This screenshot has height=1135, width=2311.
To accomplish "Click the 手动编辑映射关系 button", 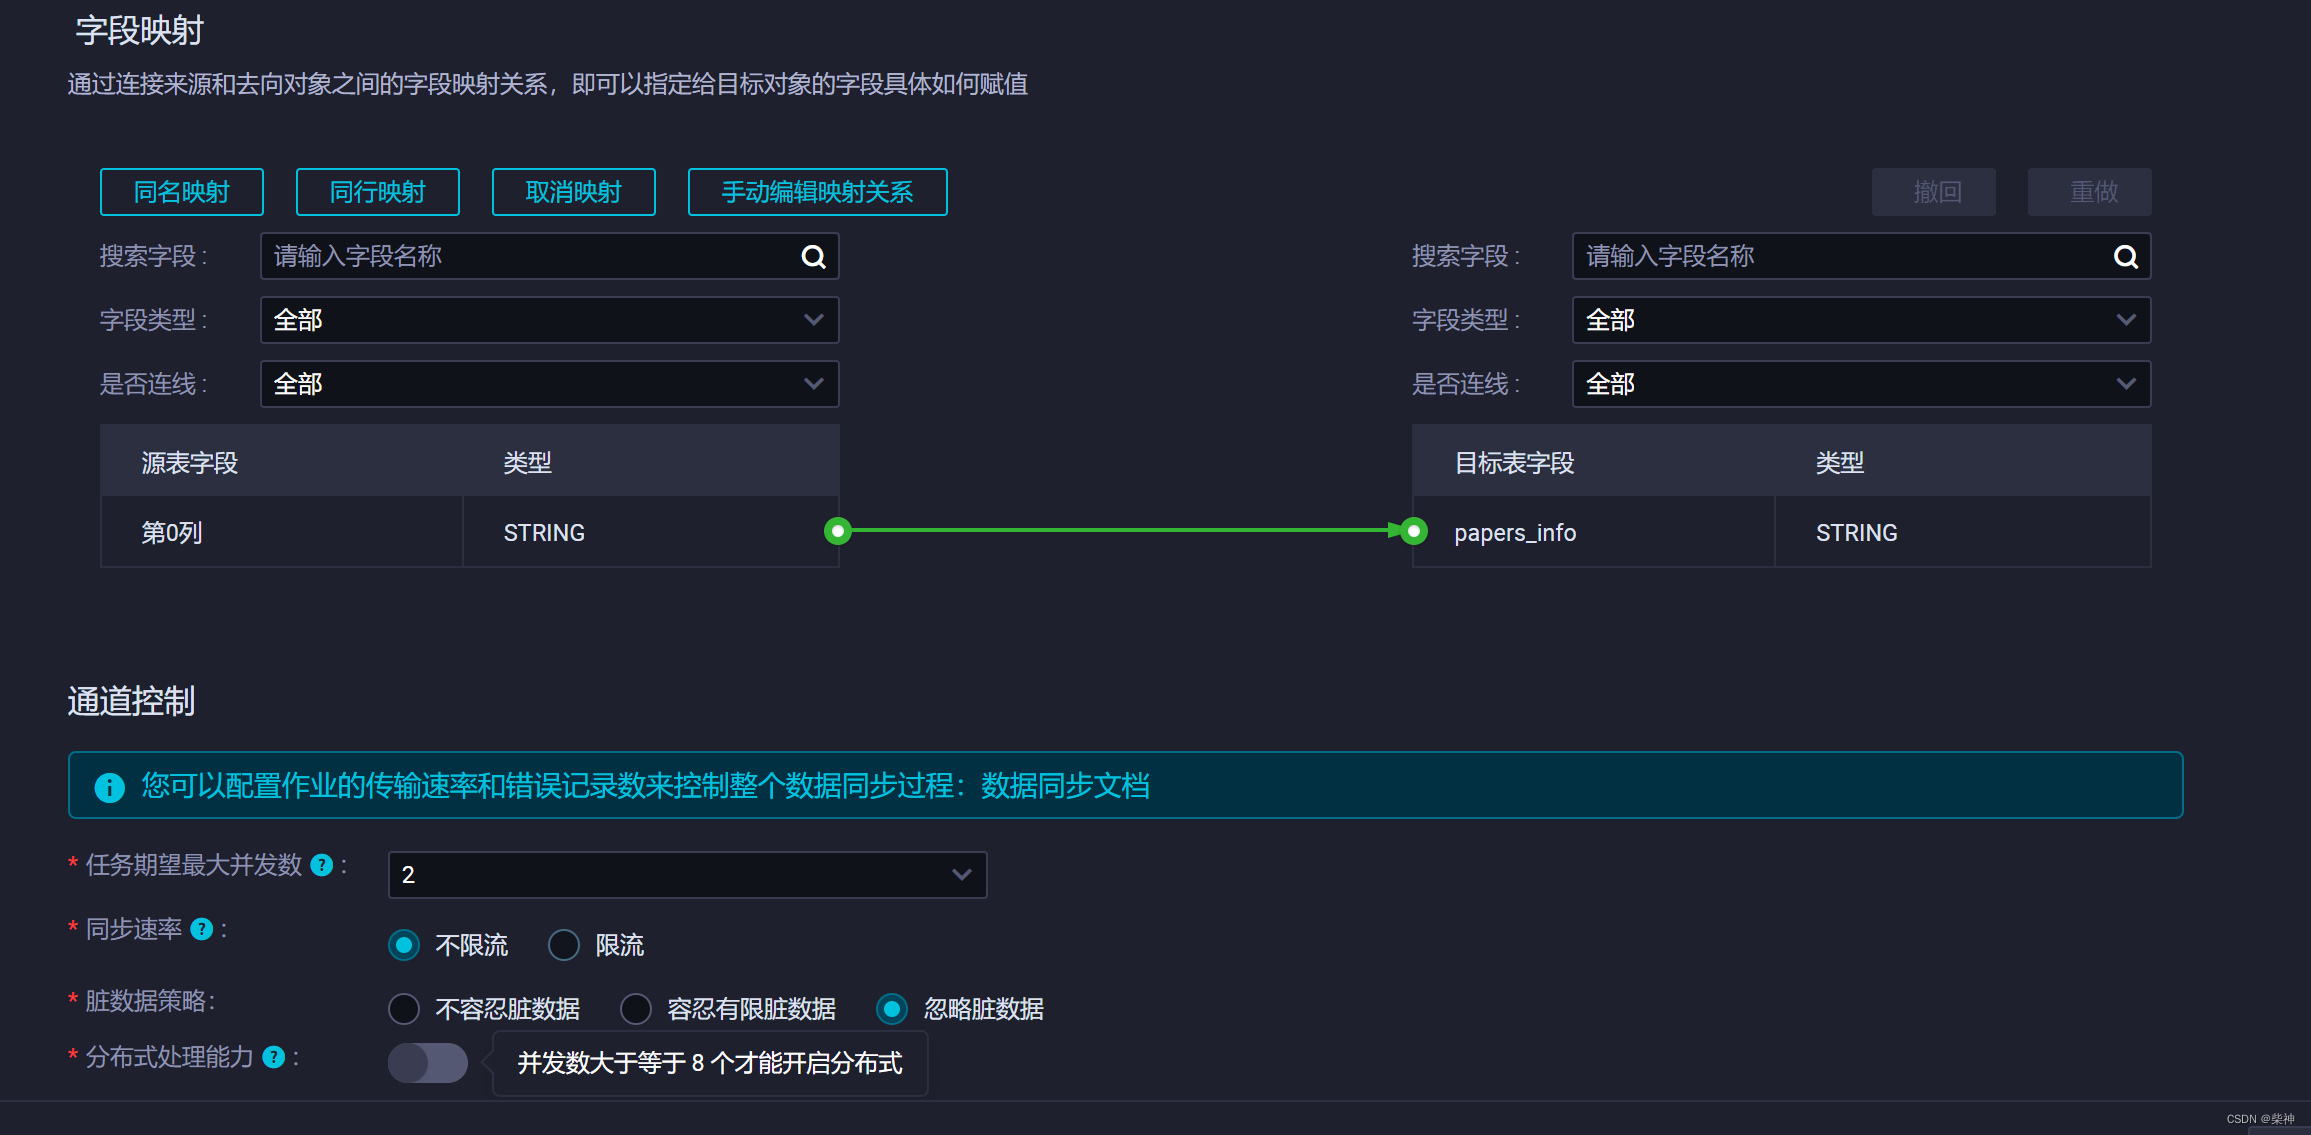I will [x=817, y=192].
